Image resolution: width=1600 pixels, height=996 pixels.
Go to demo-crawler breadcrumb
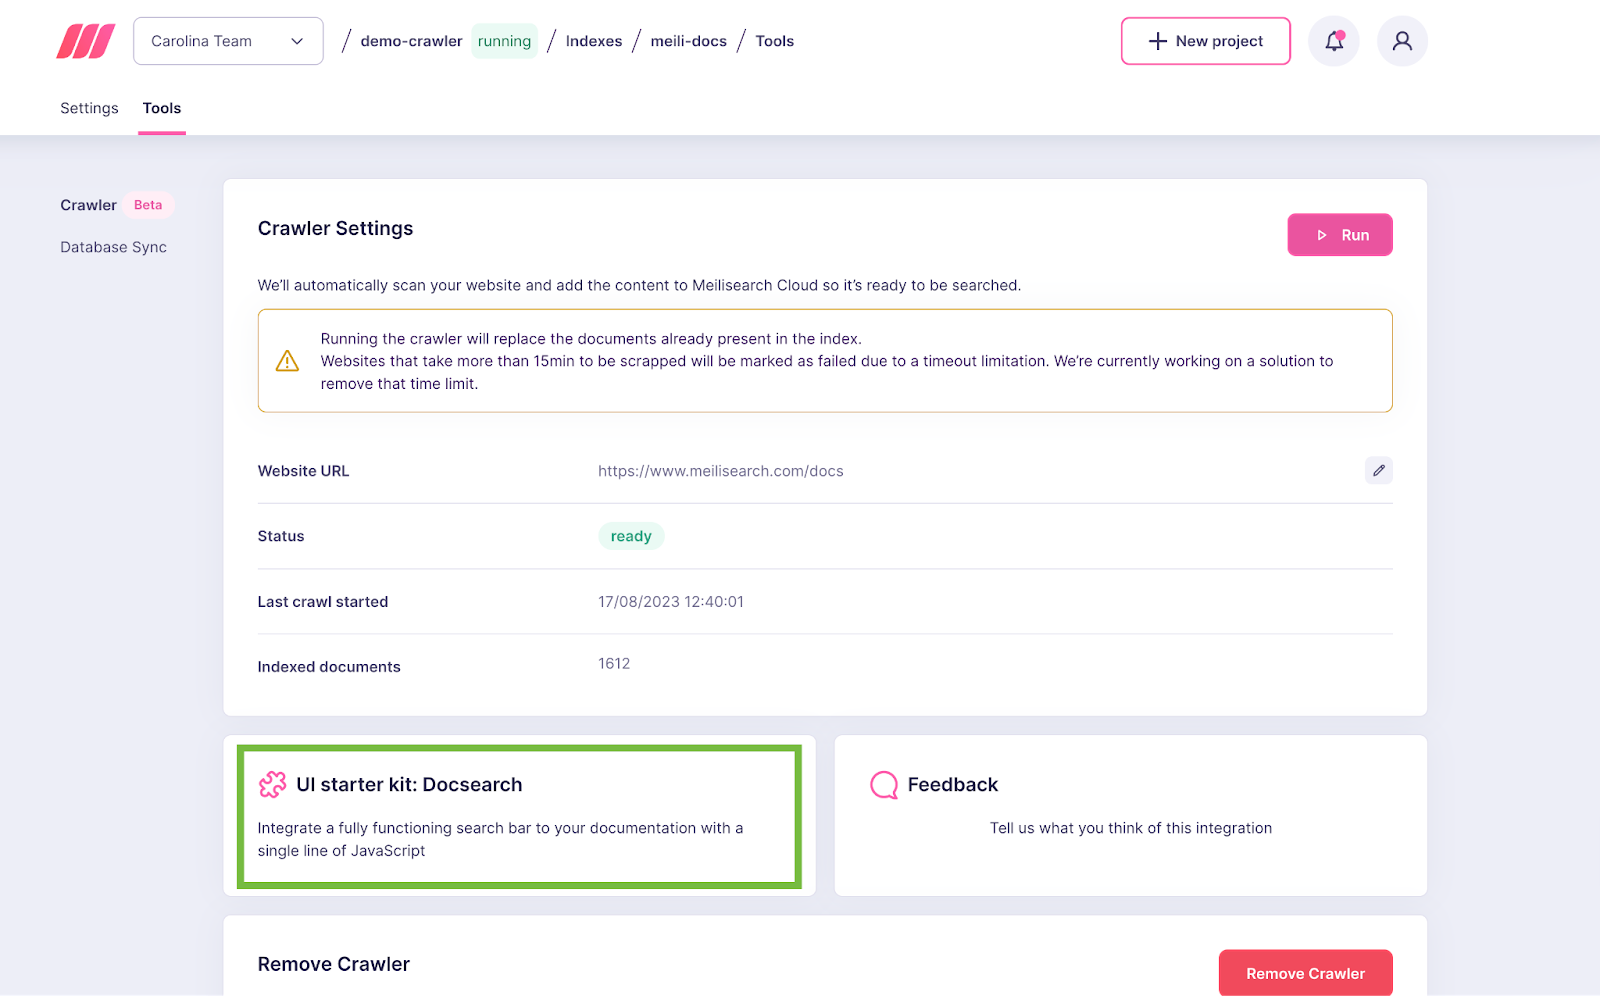411,41
